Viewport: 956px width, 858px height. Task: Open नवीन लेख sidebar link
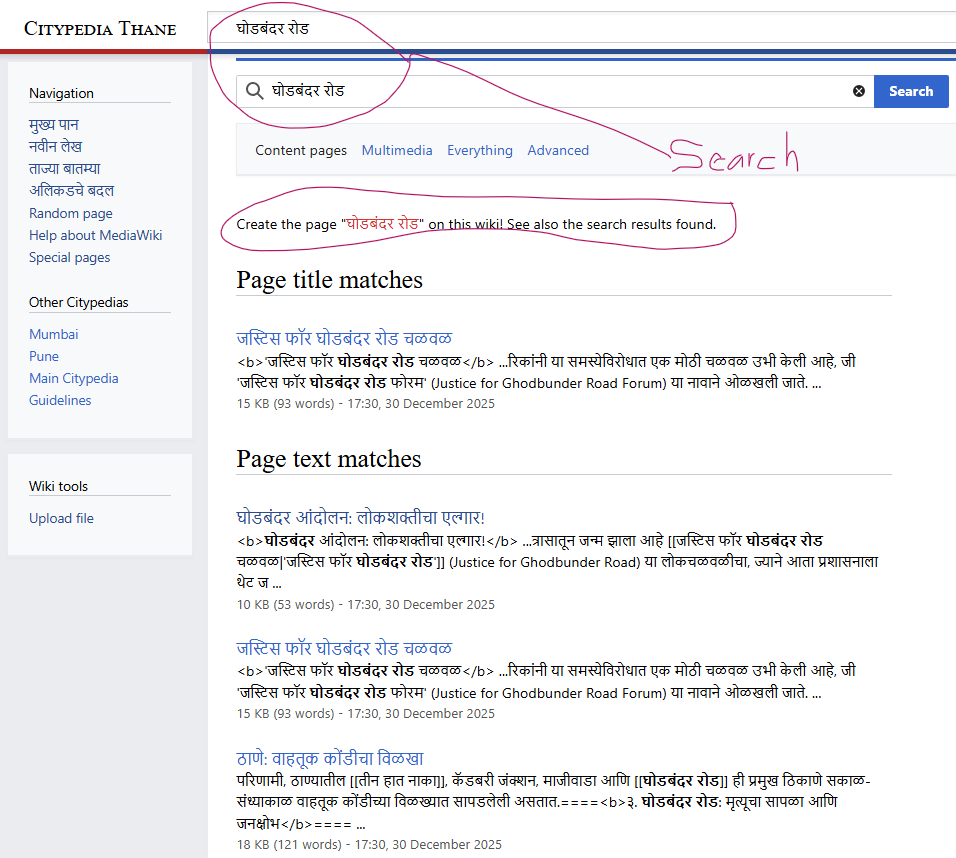(56, 147)
